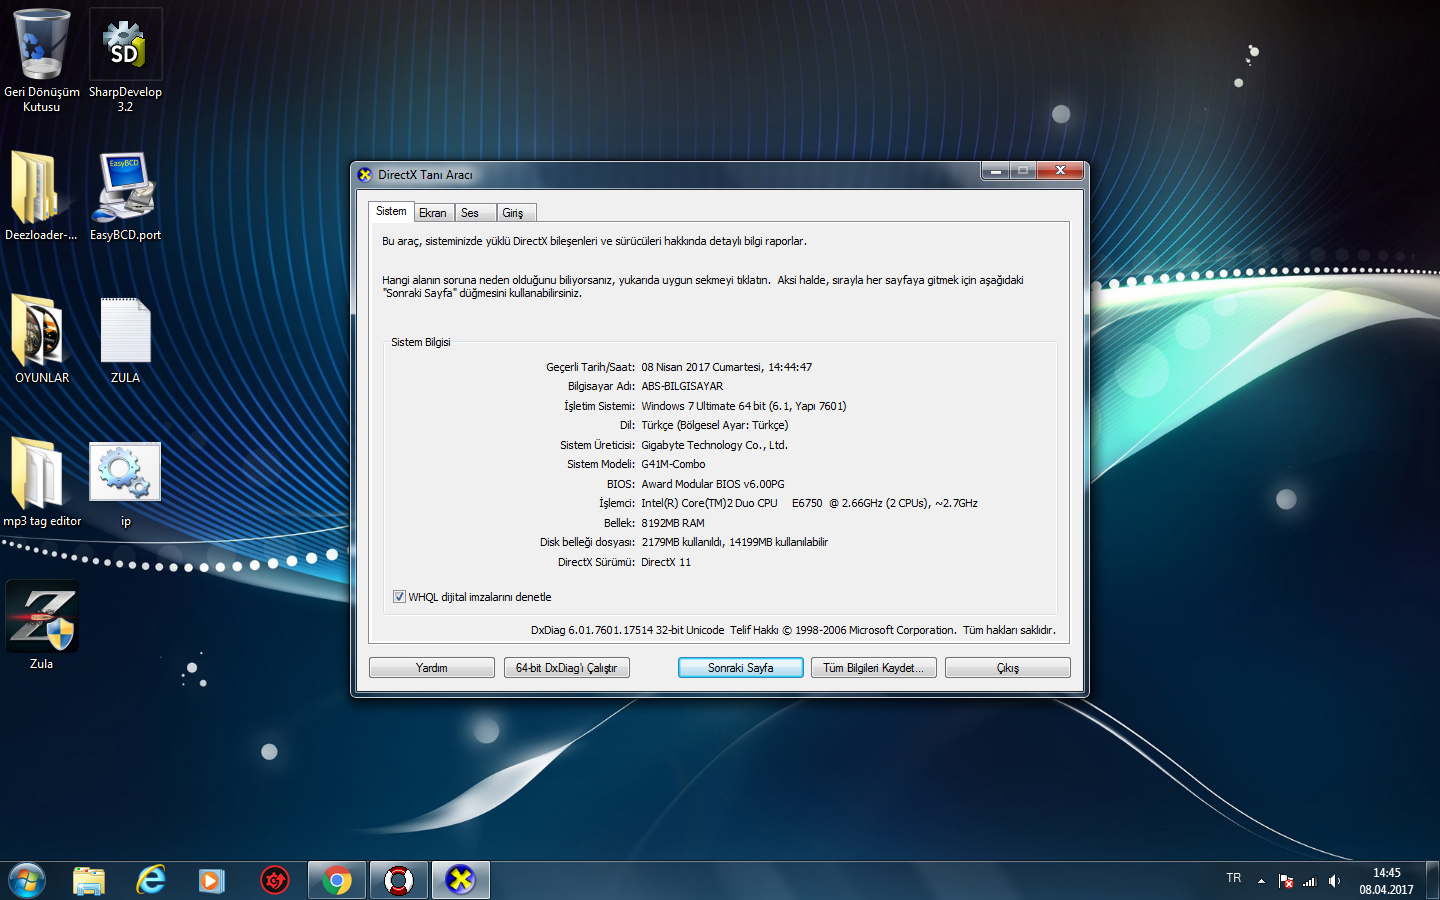1440x900 pixels.
Task: Click the Sonraki Sayfa button
Action: [741, 668]
